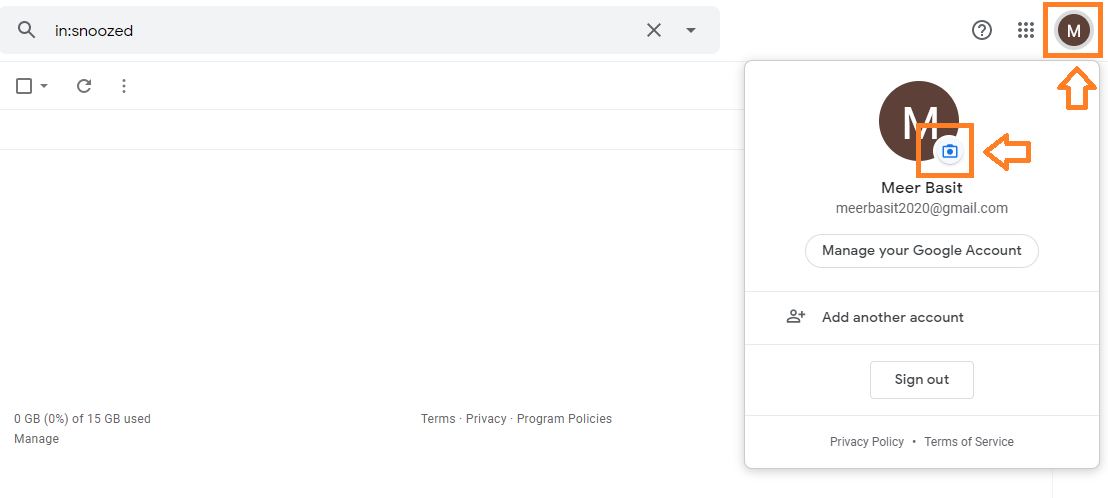The image size is (1108, 498).
Task: Click Manage storage link
Action: pos(37,439)
